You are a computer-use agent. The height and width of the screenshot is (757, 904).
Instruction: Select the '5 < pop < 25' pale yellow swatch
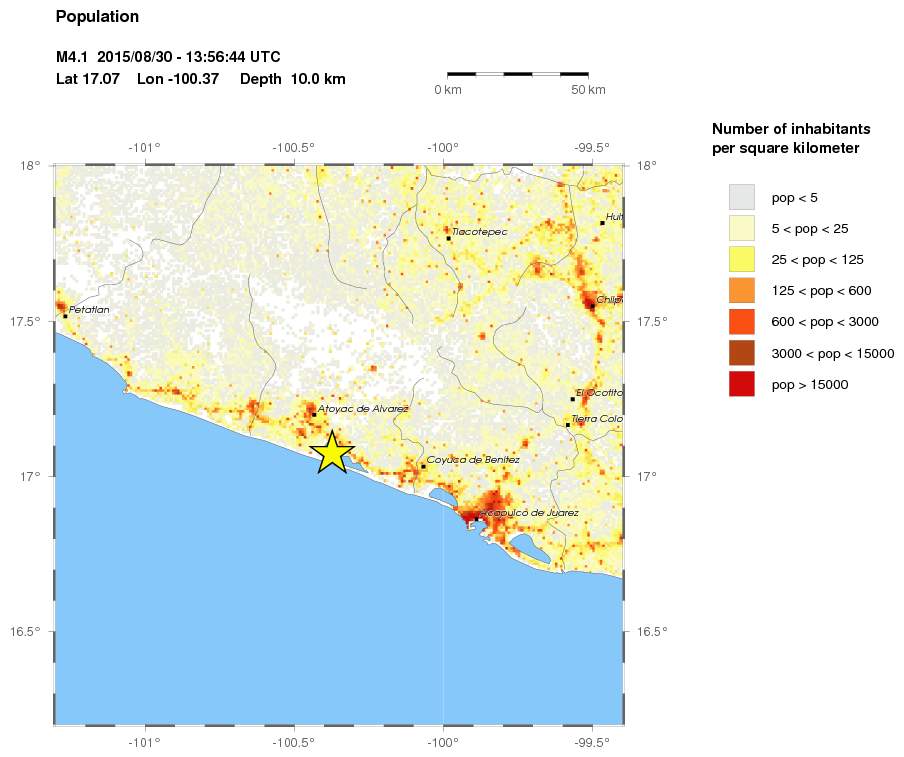[x=741, y=228]
